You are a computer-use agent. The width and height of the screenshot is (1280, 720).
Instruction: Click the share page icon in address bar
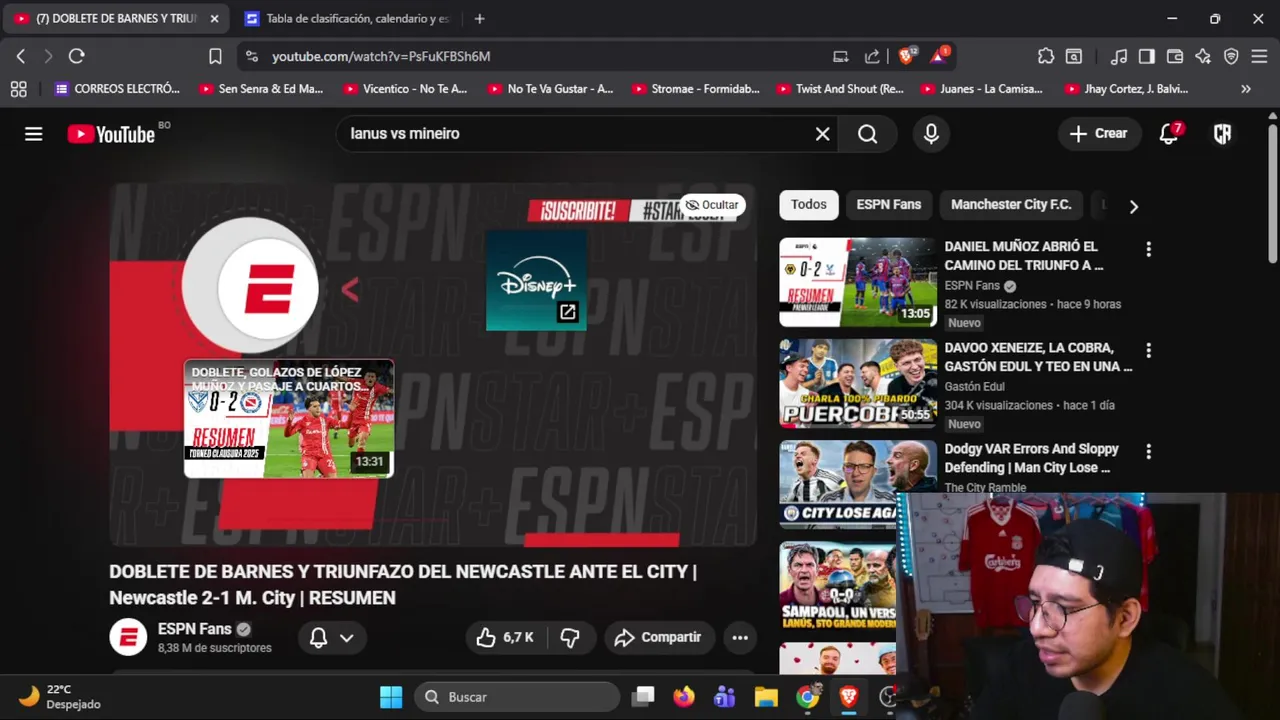[872, 56]
